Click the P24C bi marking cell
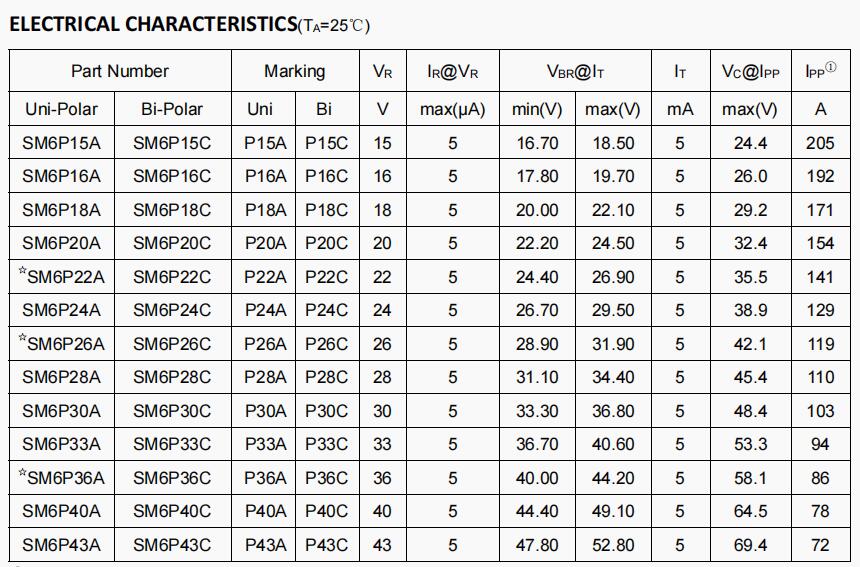The width and height of the screenshot is (860, 567). coord(326,310)
